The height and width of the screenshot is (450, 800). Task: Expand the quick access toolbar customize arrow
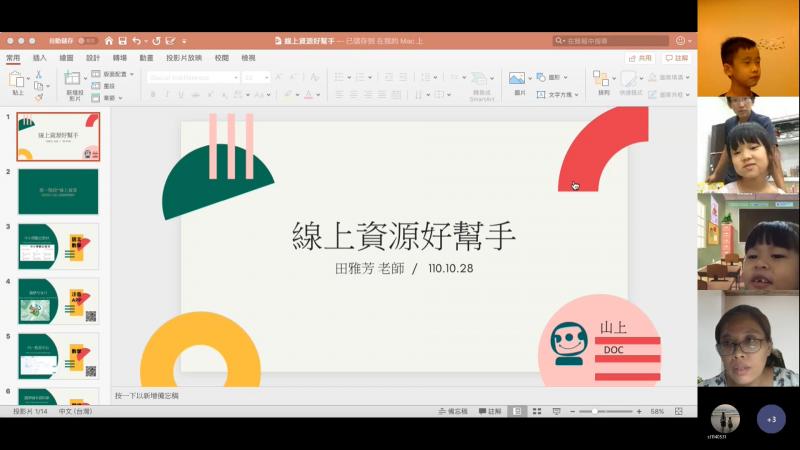[184, 41]
